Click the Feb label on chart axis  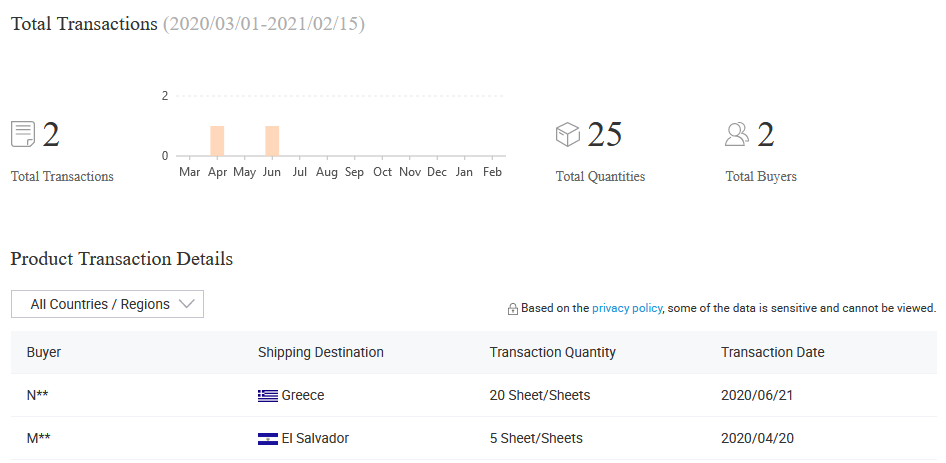[x=492, y=172]
